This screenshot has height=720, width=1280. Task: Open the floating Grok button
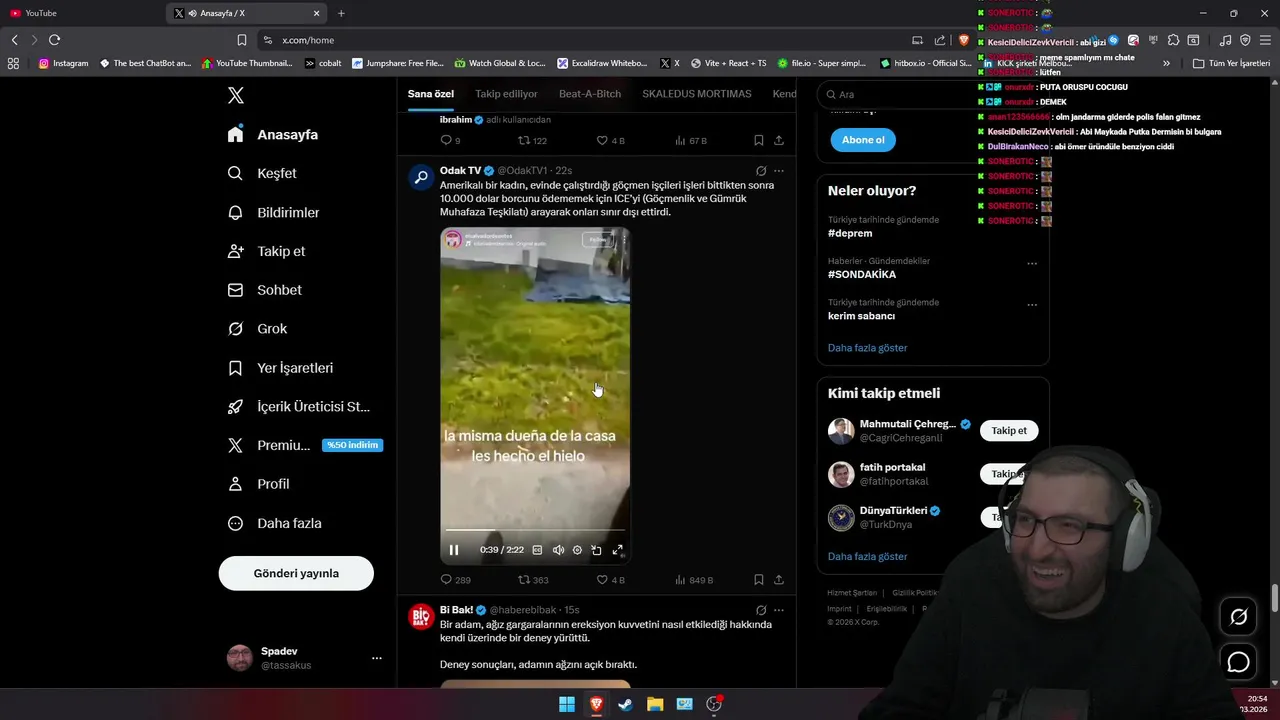click(x=1238, y=617)
